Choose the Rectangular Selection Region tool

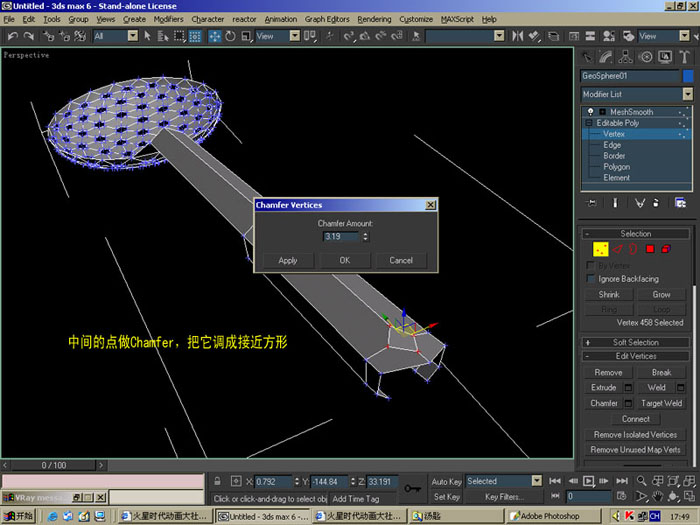(179, 36)
